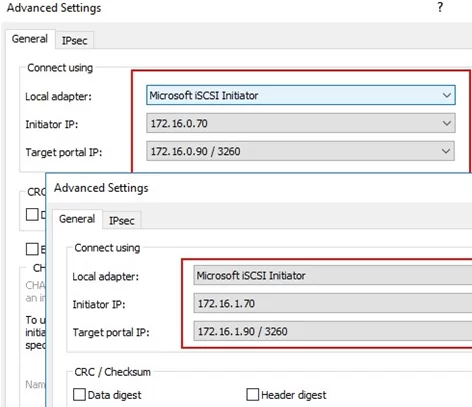Select General tab in back Advanced Settings window

point(30,39)
